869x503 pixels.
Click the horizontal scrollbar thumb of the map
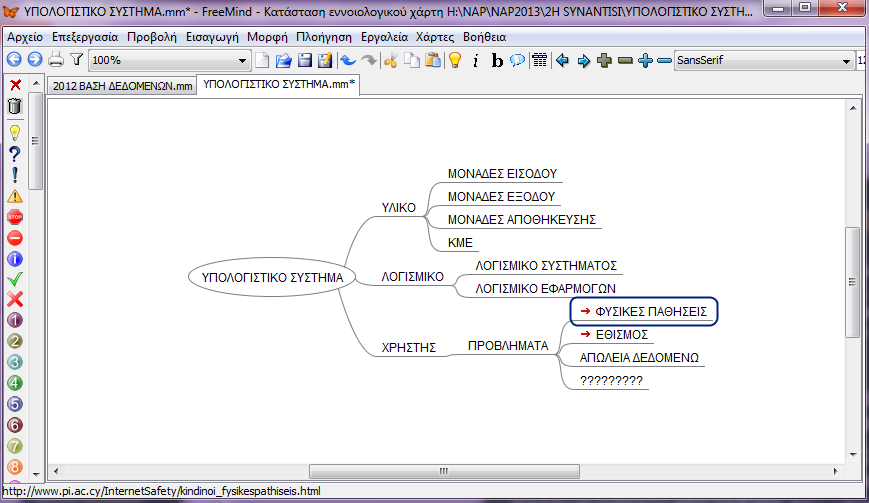[444, 471]
